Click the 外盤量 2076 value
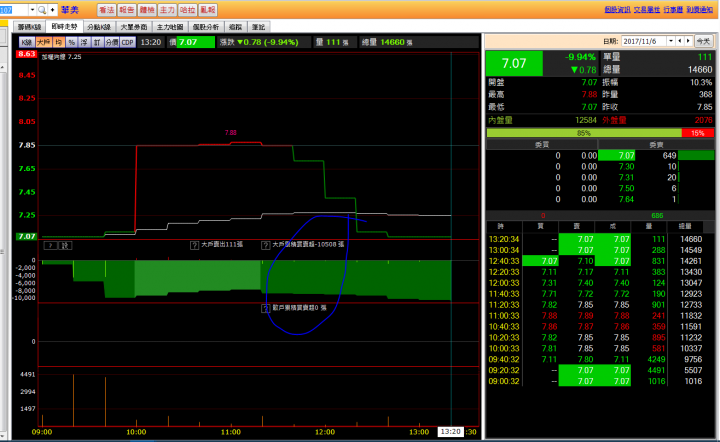Viewport: 720px width, 442px height. pyautogui.click(x=703, y=120)
